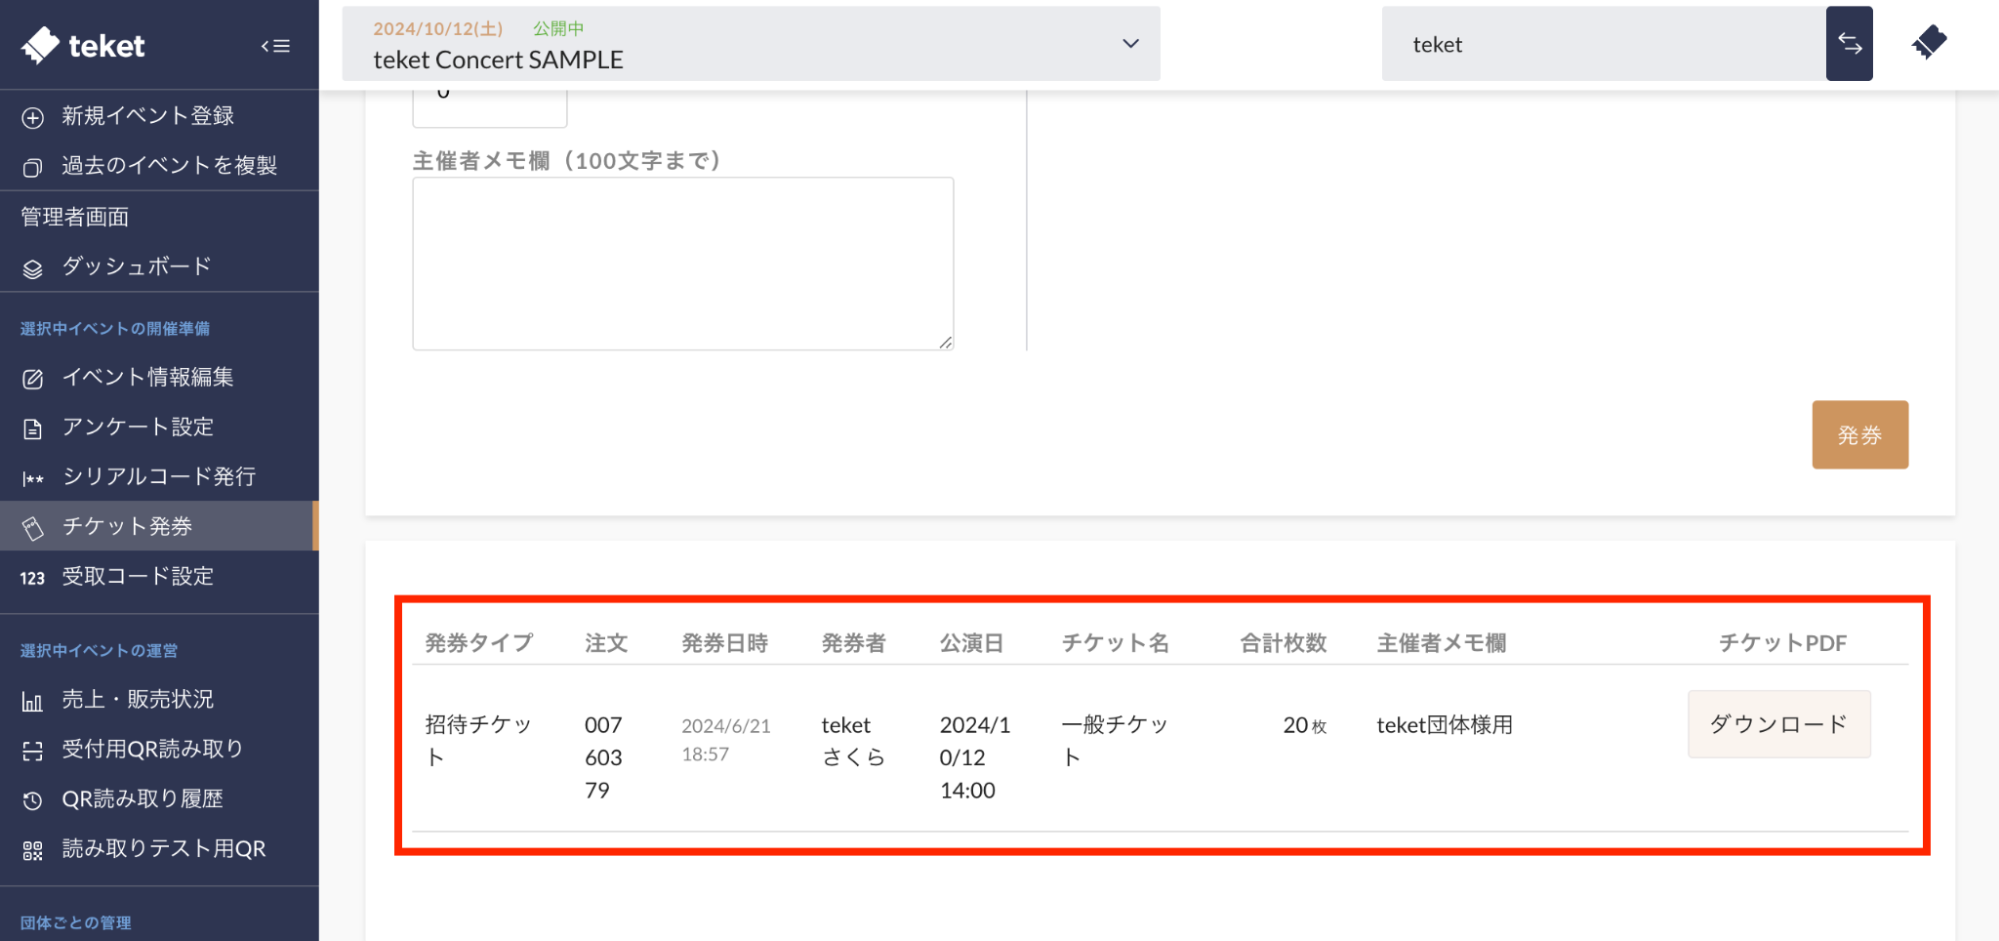Click the ダウンロード ticket PDF button
The height and width of the screenshot is (941, 1999).
[x=1779, y=724]
